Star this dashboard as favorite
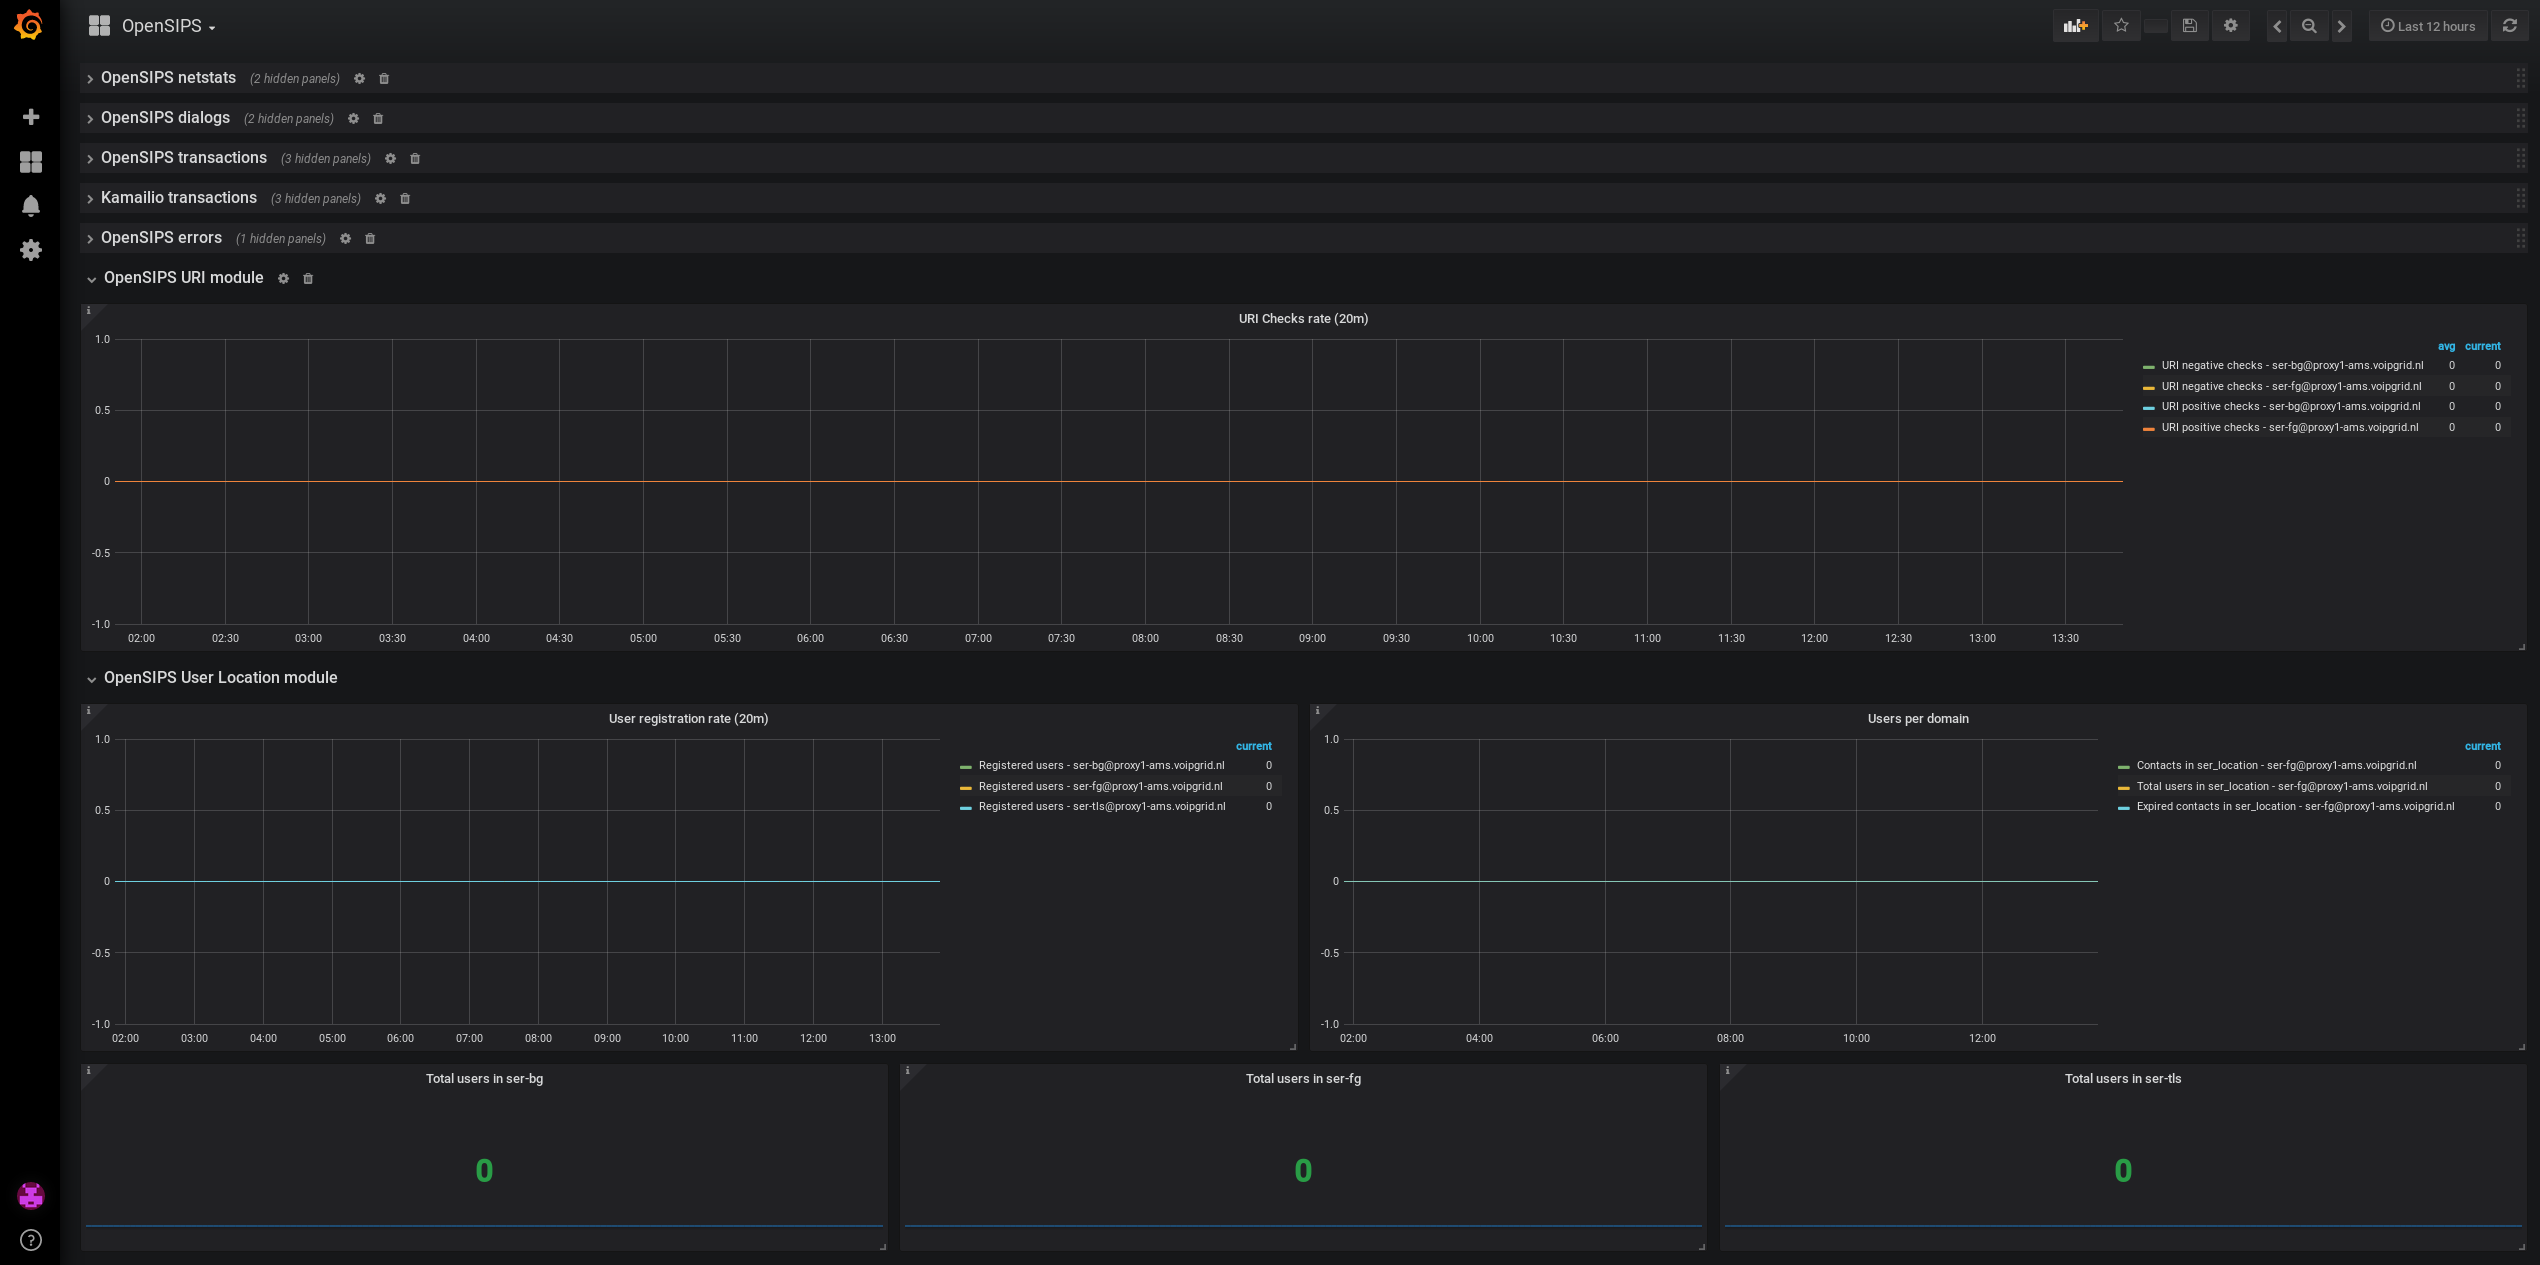 pos(2121,26)
